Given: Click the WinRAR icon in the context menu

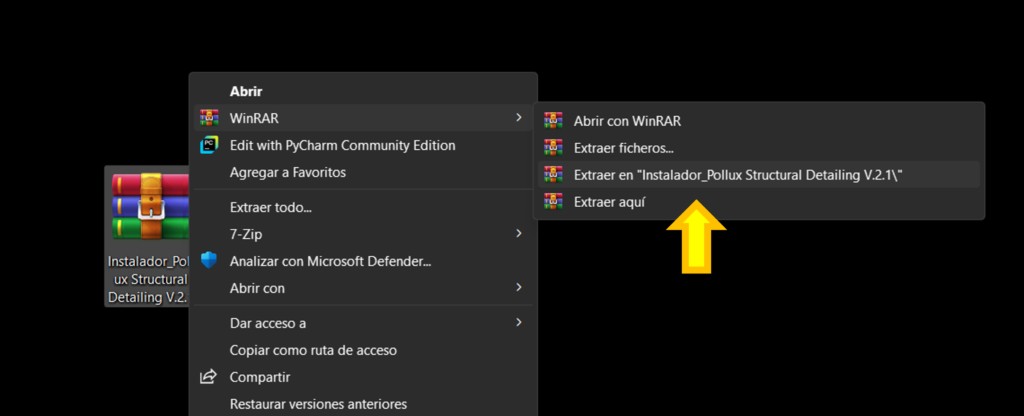Looking at the screenshot, I should click(x=209, y=118).
